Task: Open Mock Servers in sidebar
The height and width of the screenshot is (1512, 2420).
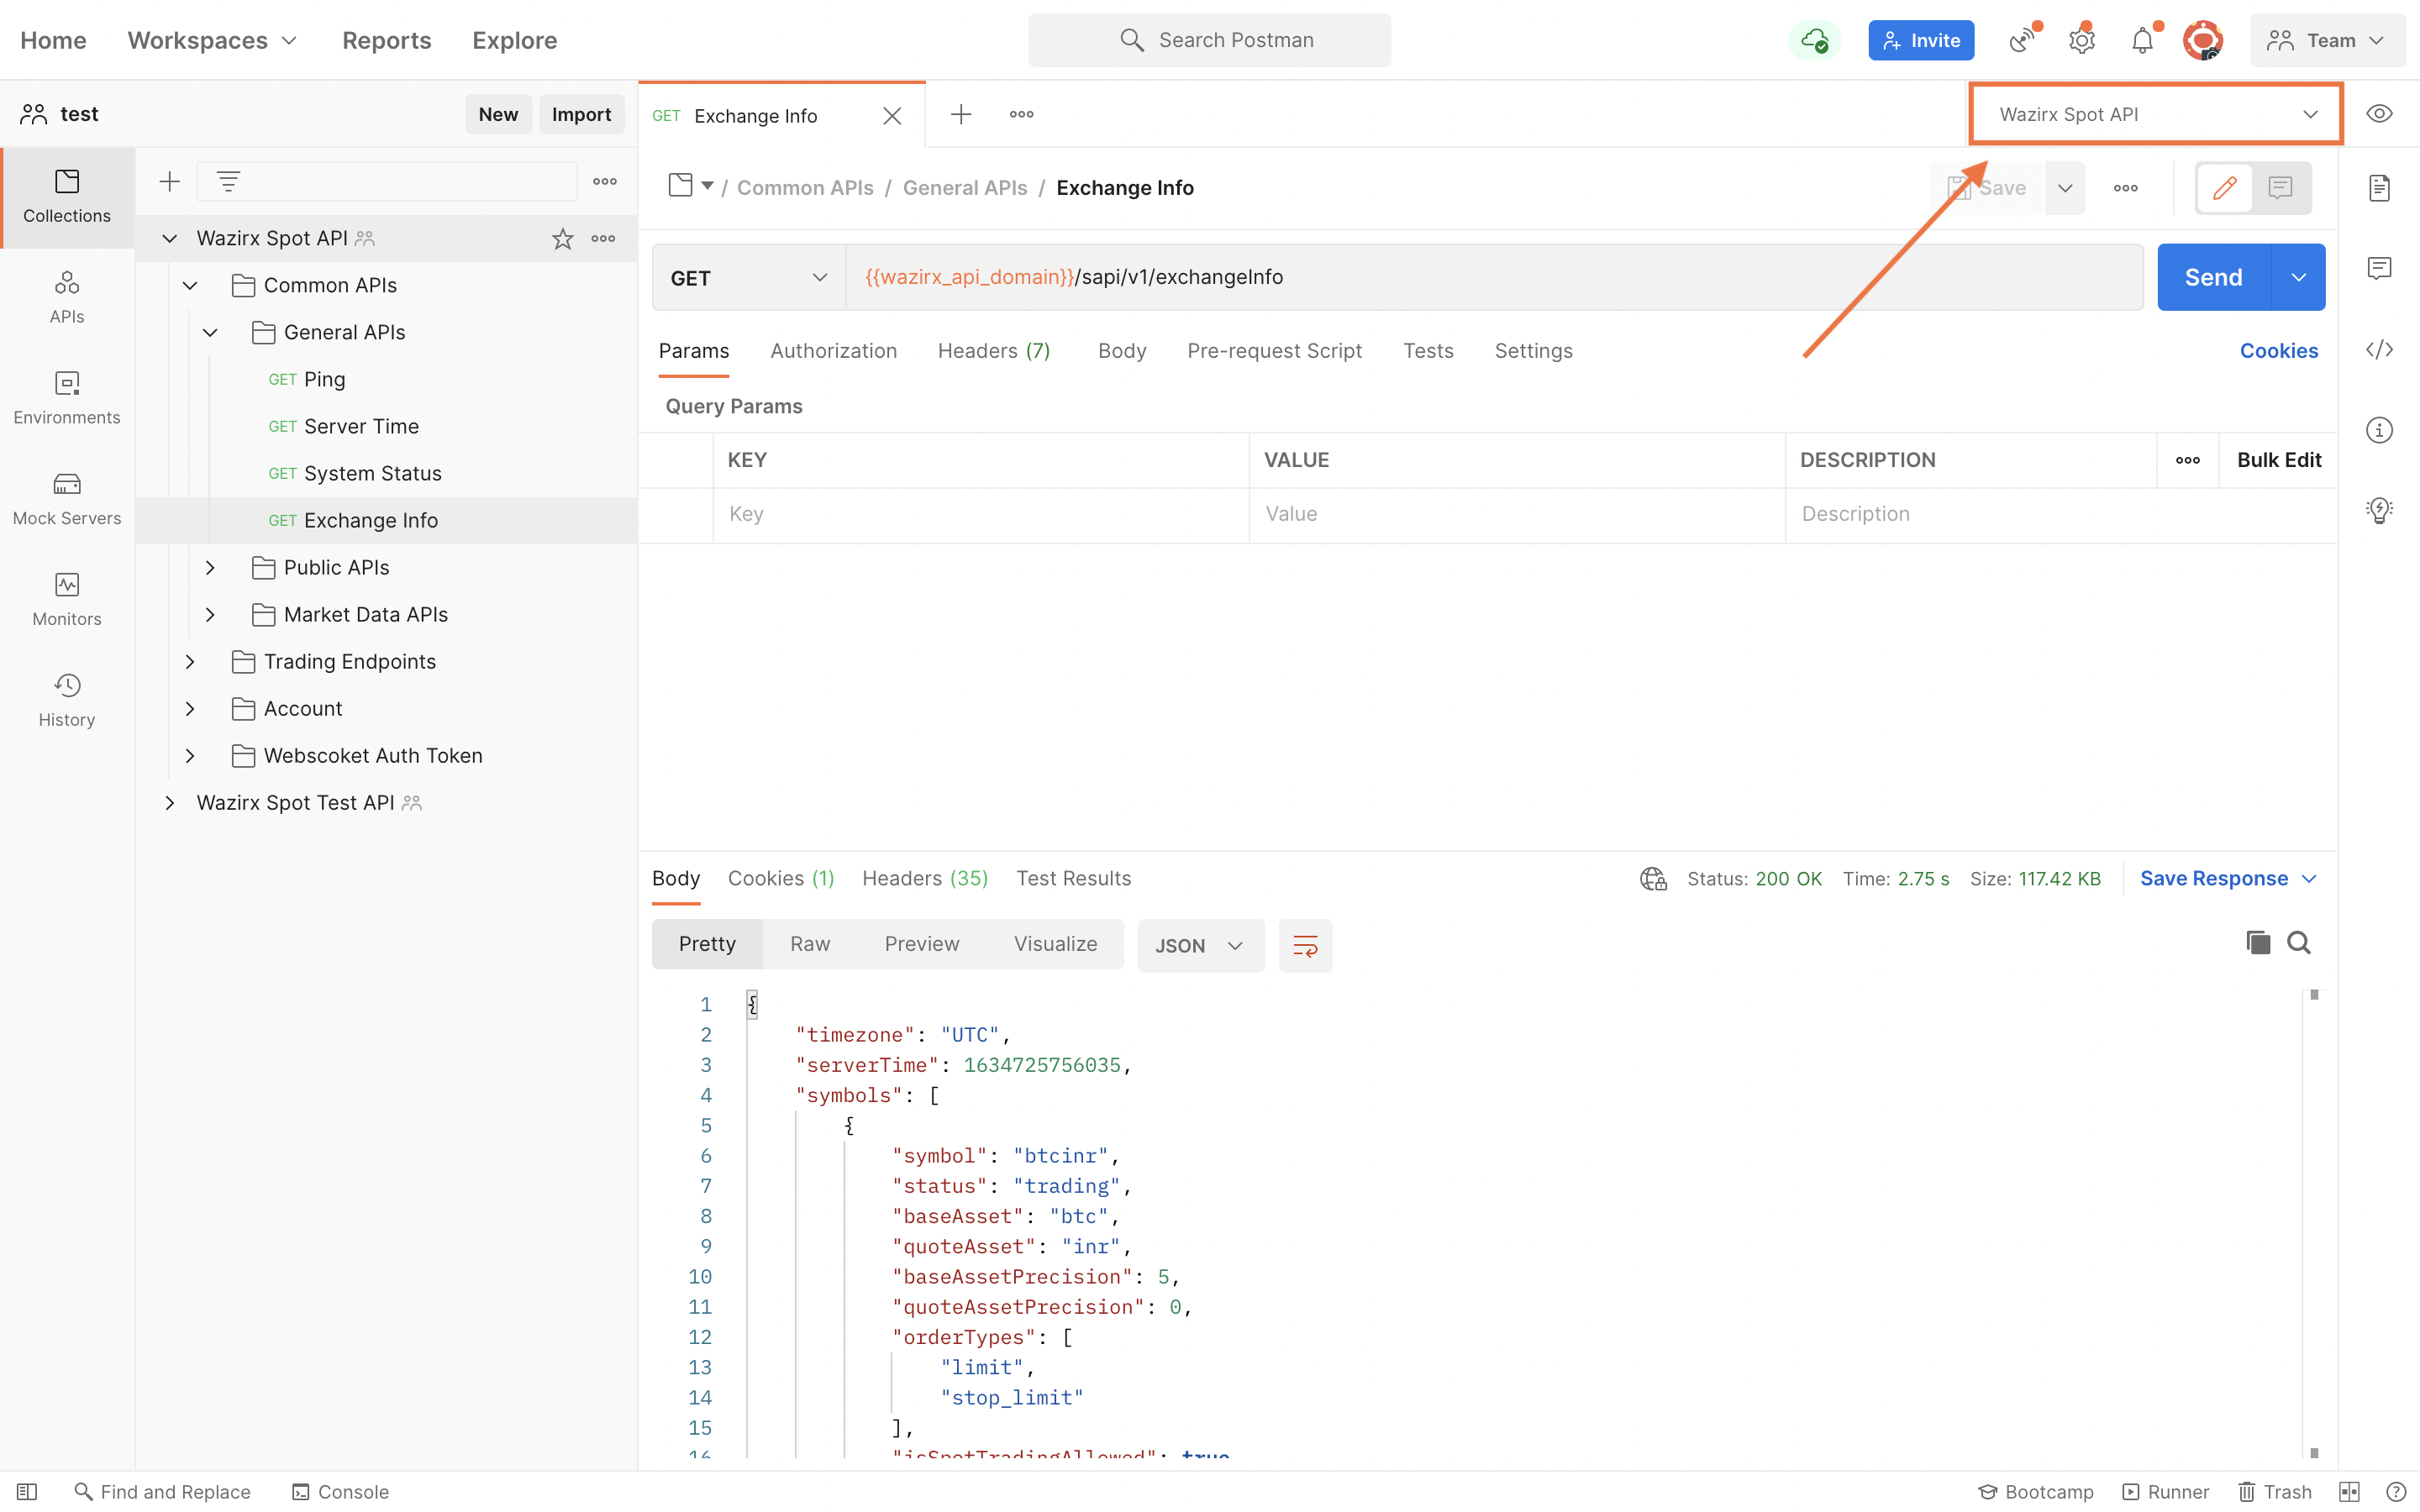Action: point(66,498)
